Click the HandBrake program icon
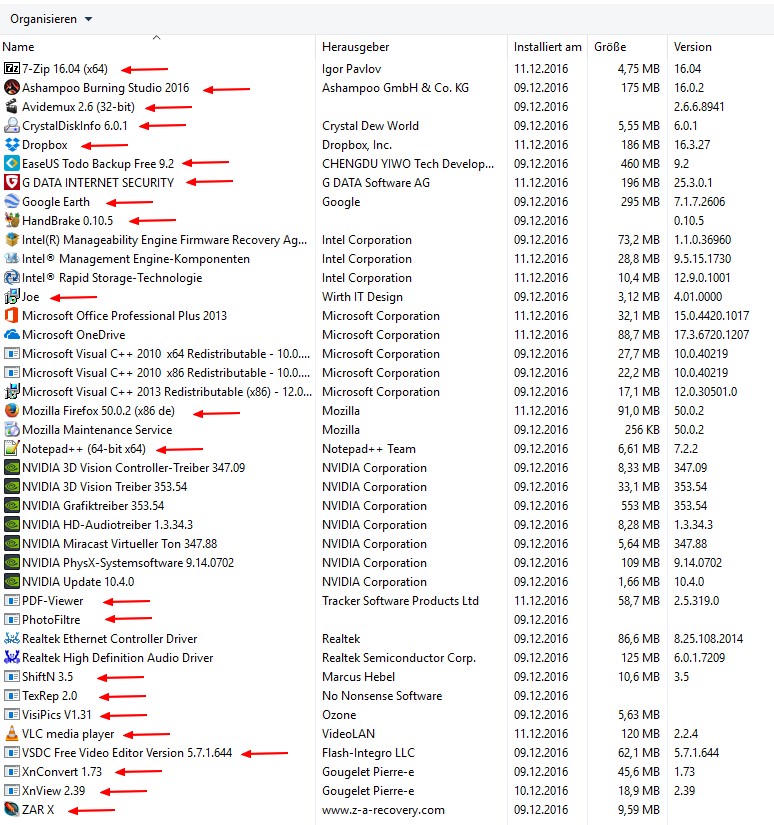This screenshot has height=825, width=774. [x=12, y=221]
